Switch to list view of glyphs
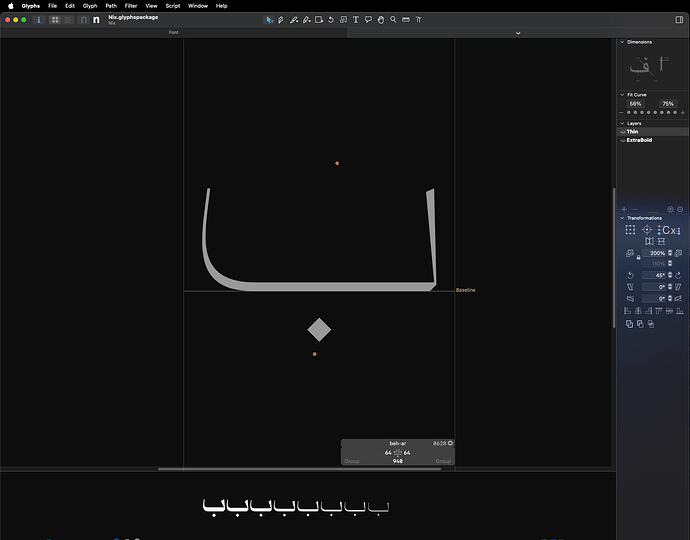The image size is (690, 540). click(x=67, y=20)
